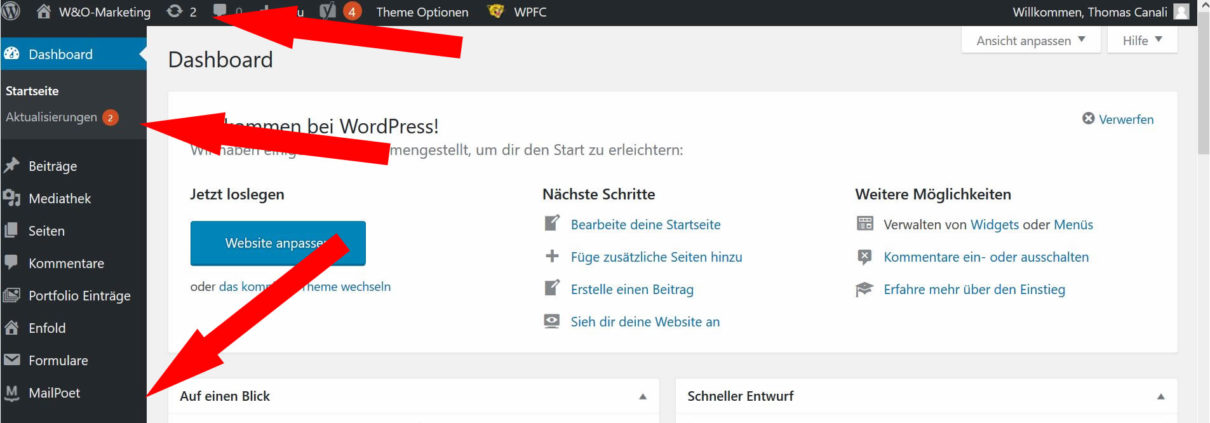
Task: Collapse the Schneller Entwurf widget
Action: pos(1161,397)
